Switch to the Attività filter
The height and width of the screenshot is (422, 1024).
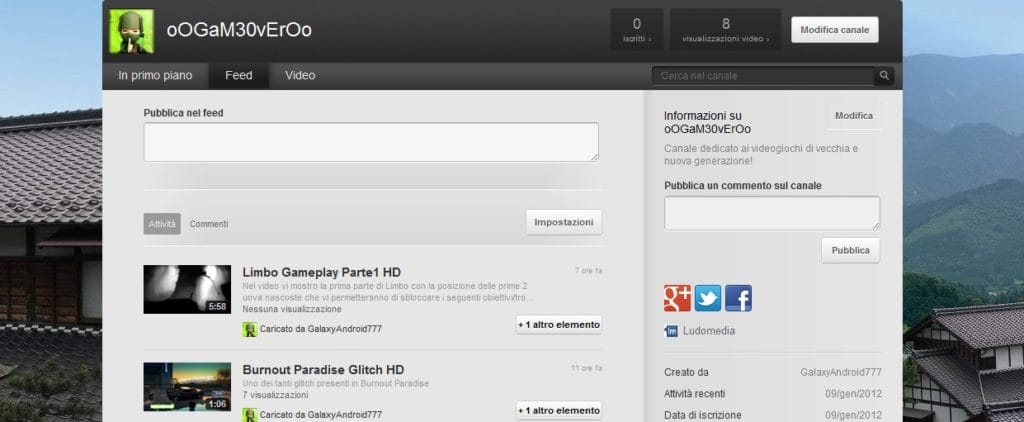click(x=162, y=224)
